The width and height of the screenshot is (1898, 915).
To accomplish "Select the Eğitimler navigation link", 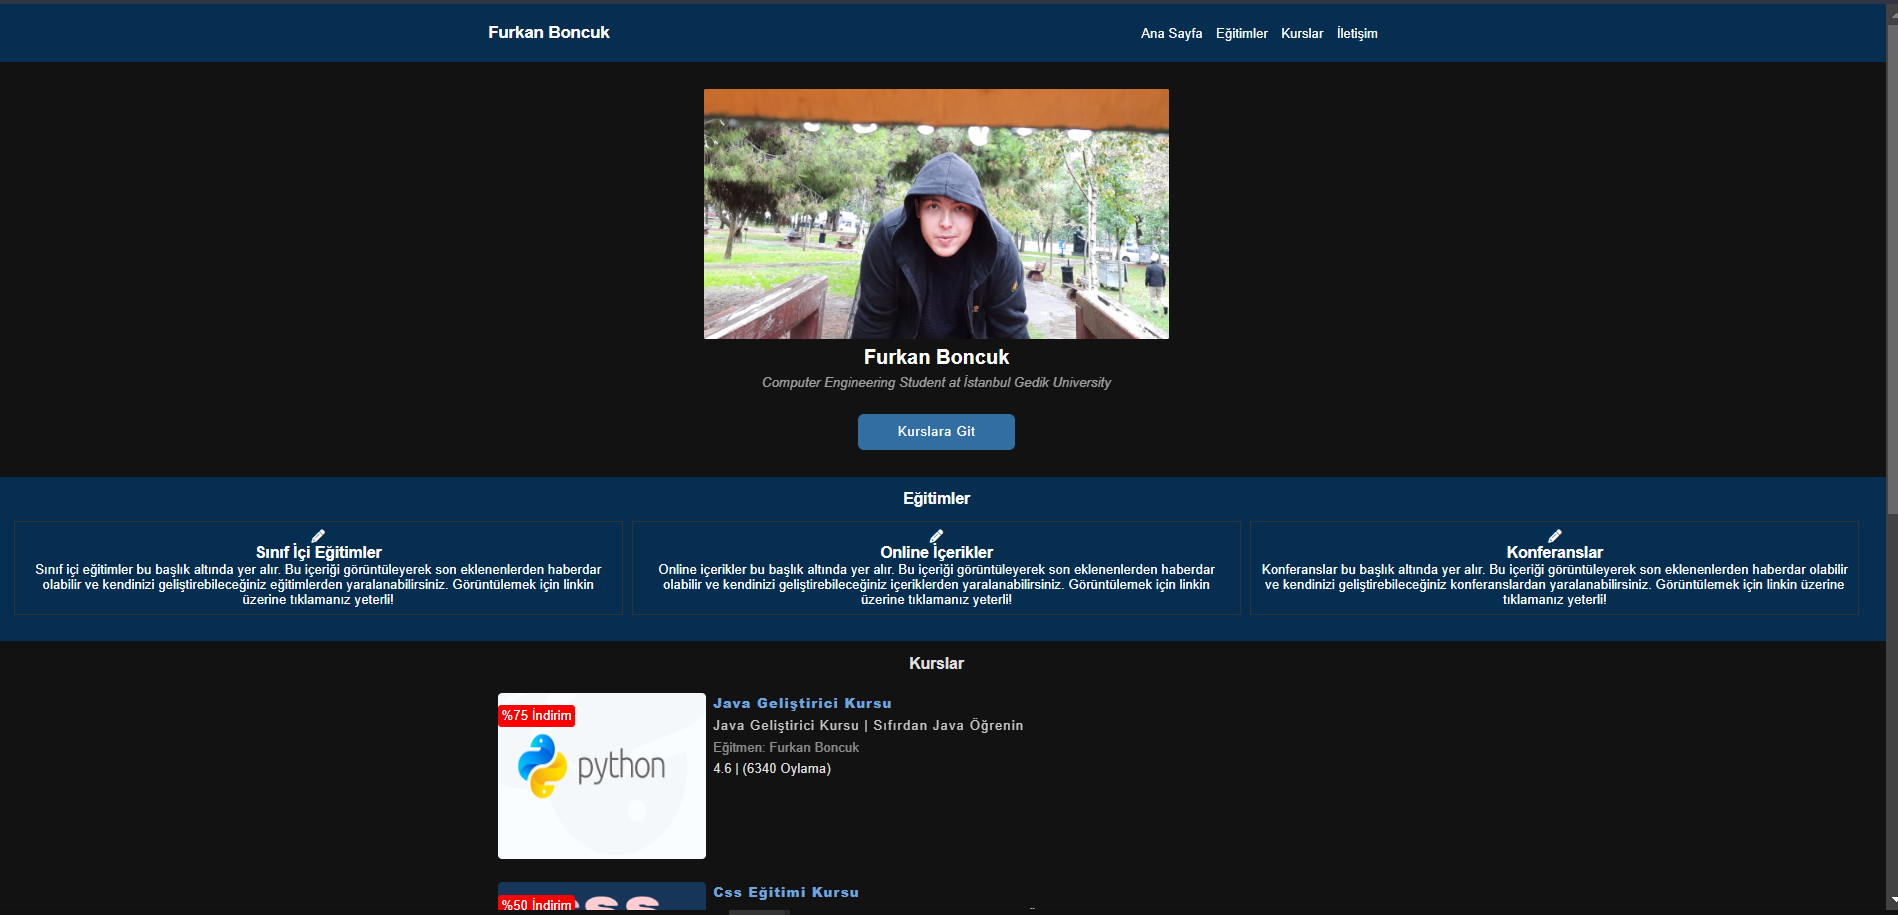I will click(x=1242, y=33).
